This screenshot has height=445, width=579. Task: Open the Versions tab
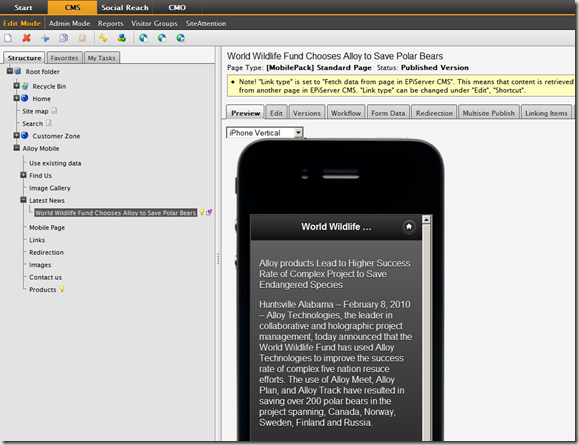[x=306, y=113]
